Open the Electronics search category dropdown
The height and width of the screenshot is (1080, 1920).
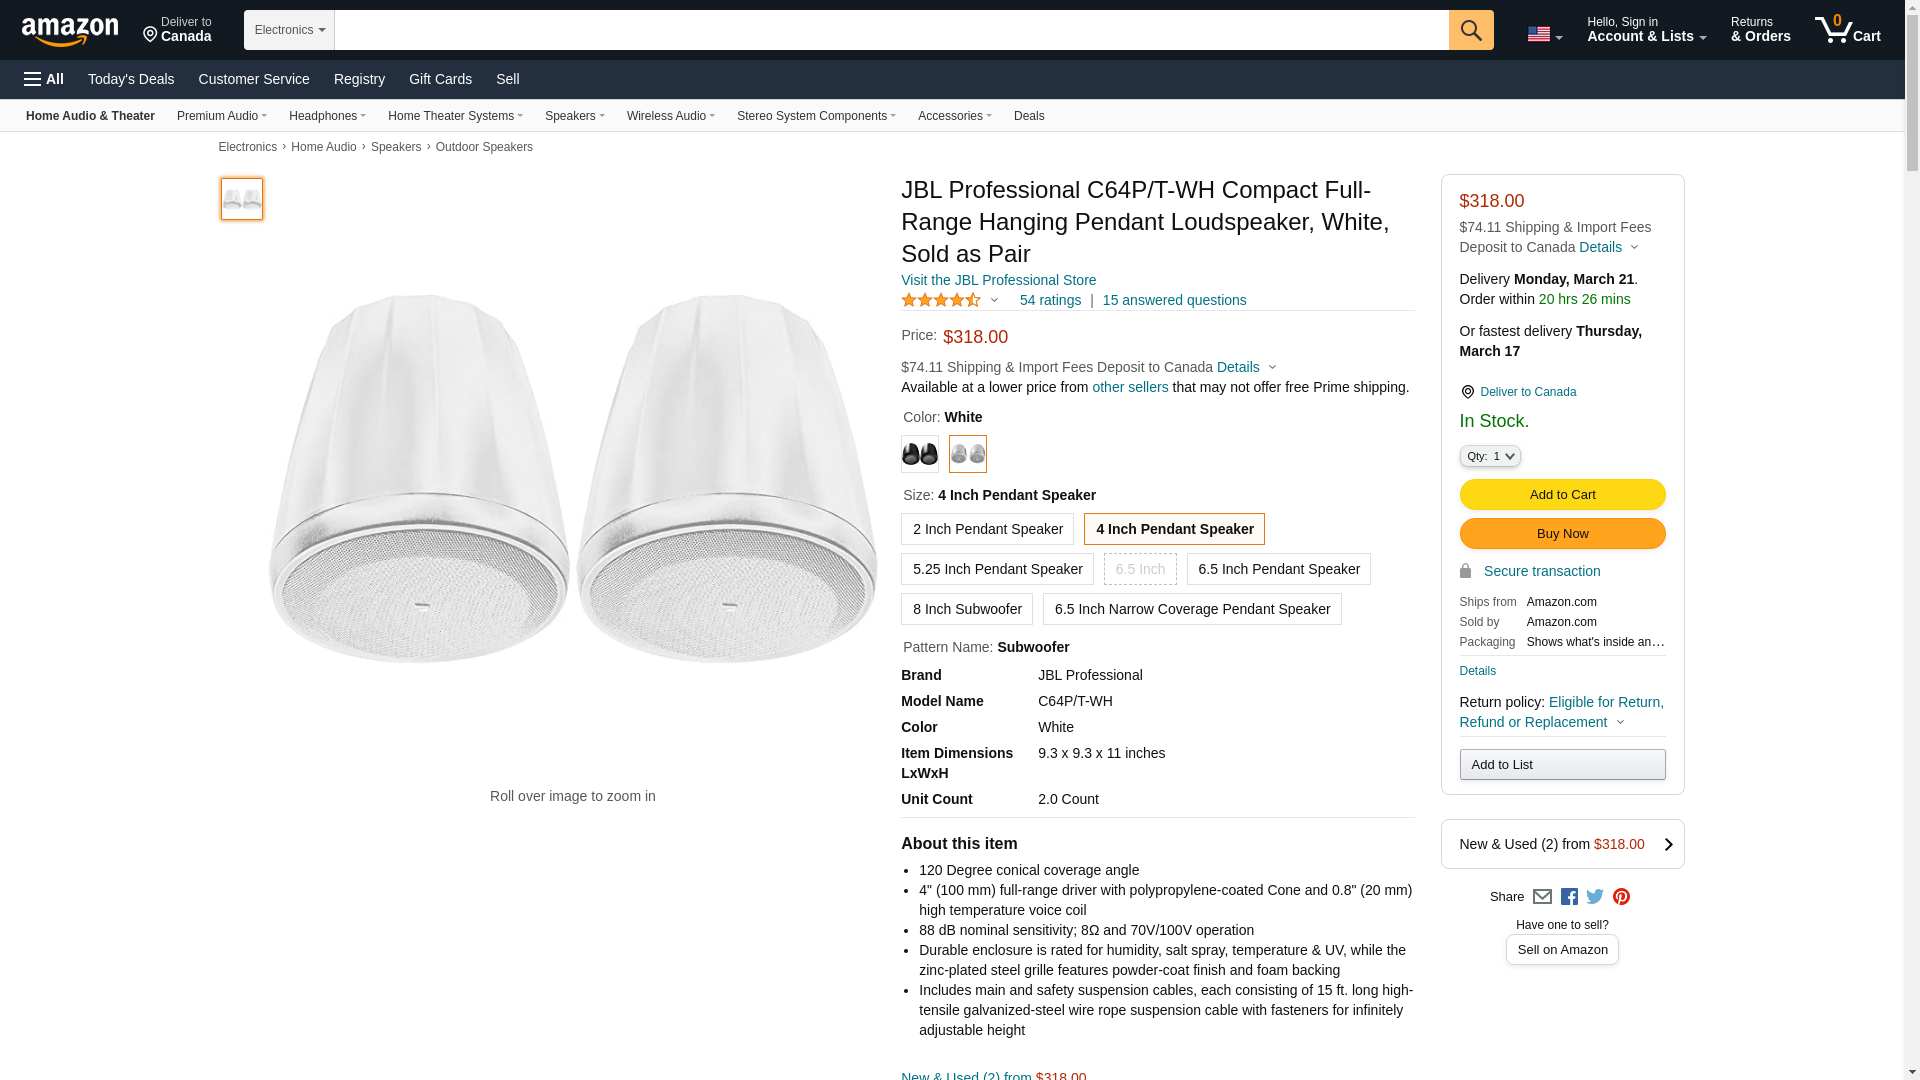click(x=289, y=30)
